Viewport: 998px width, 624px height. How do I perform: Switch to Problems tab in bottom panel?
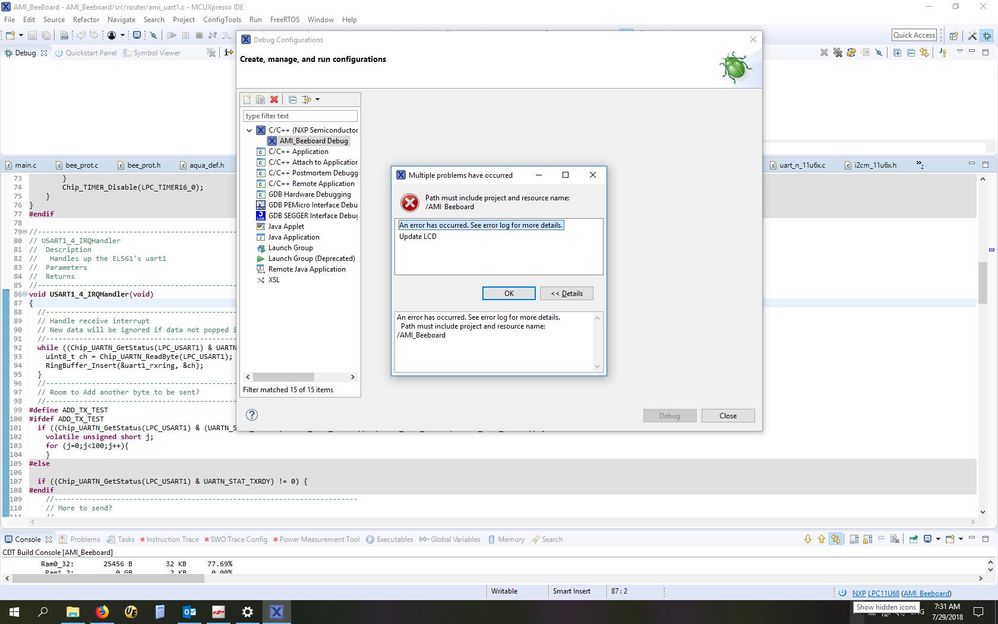coord(80,539)
